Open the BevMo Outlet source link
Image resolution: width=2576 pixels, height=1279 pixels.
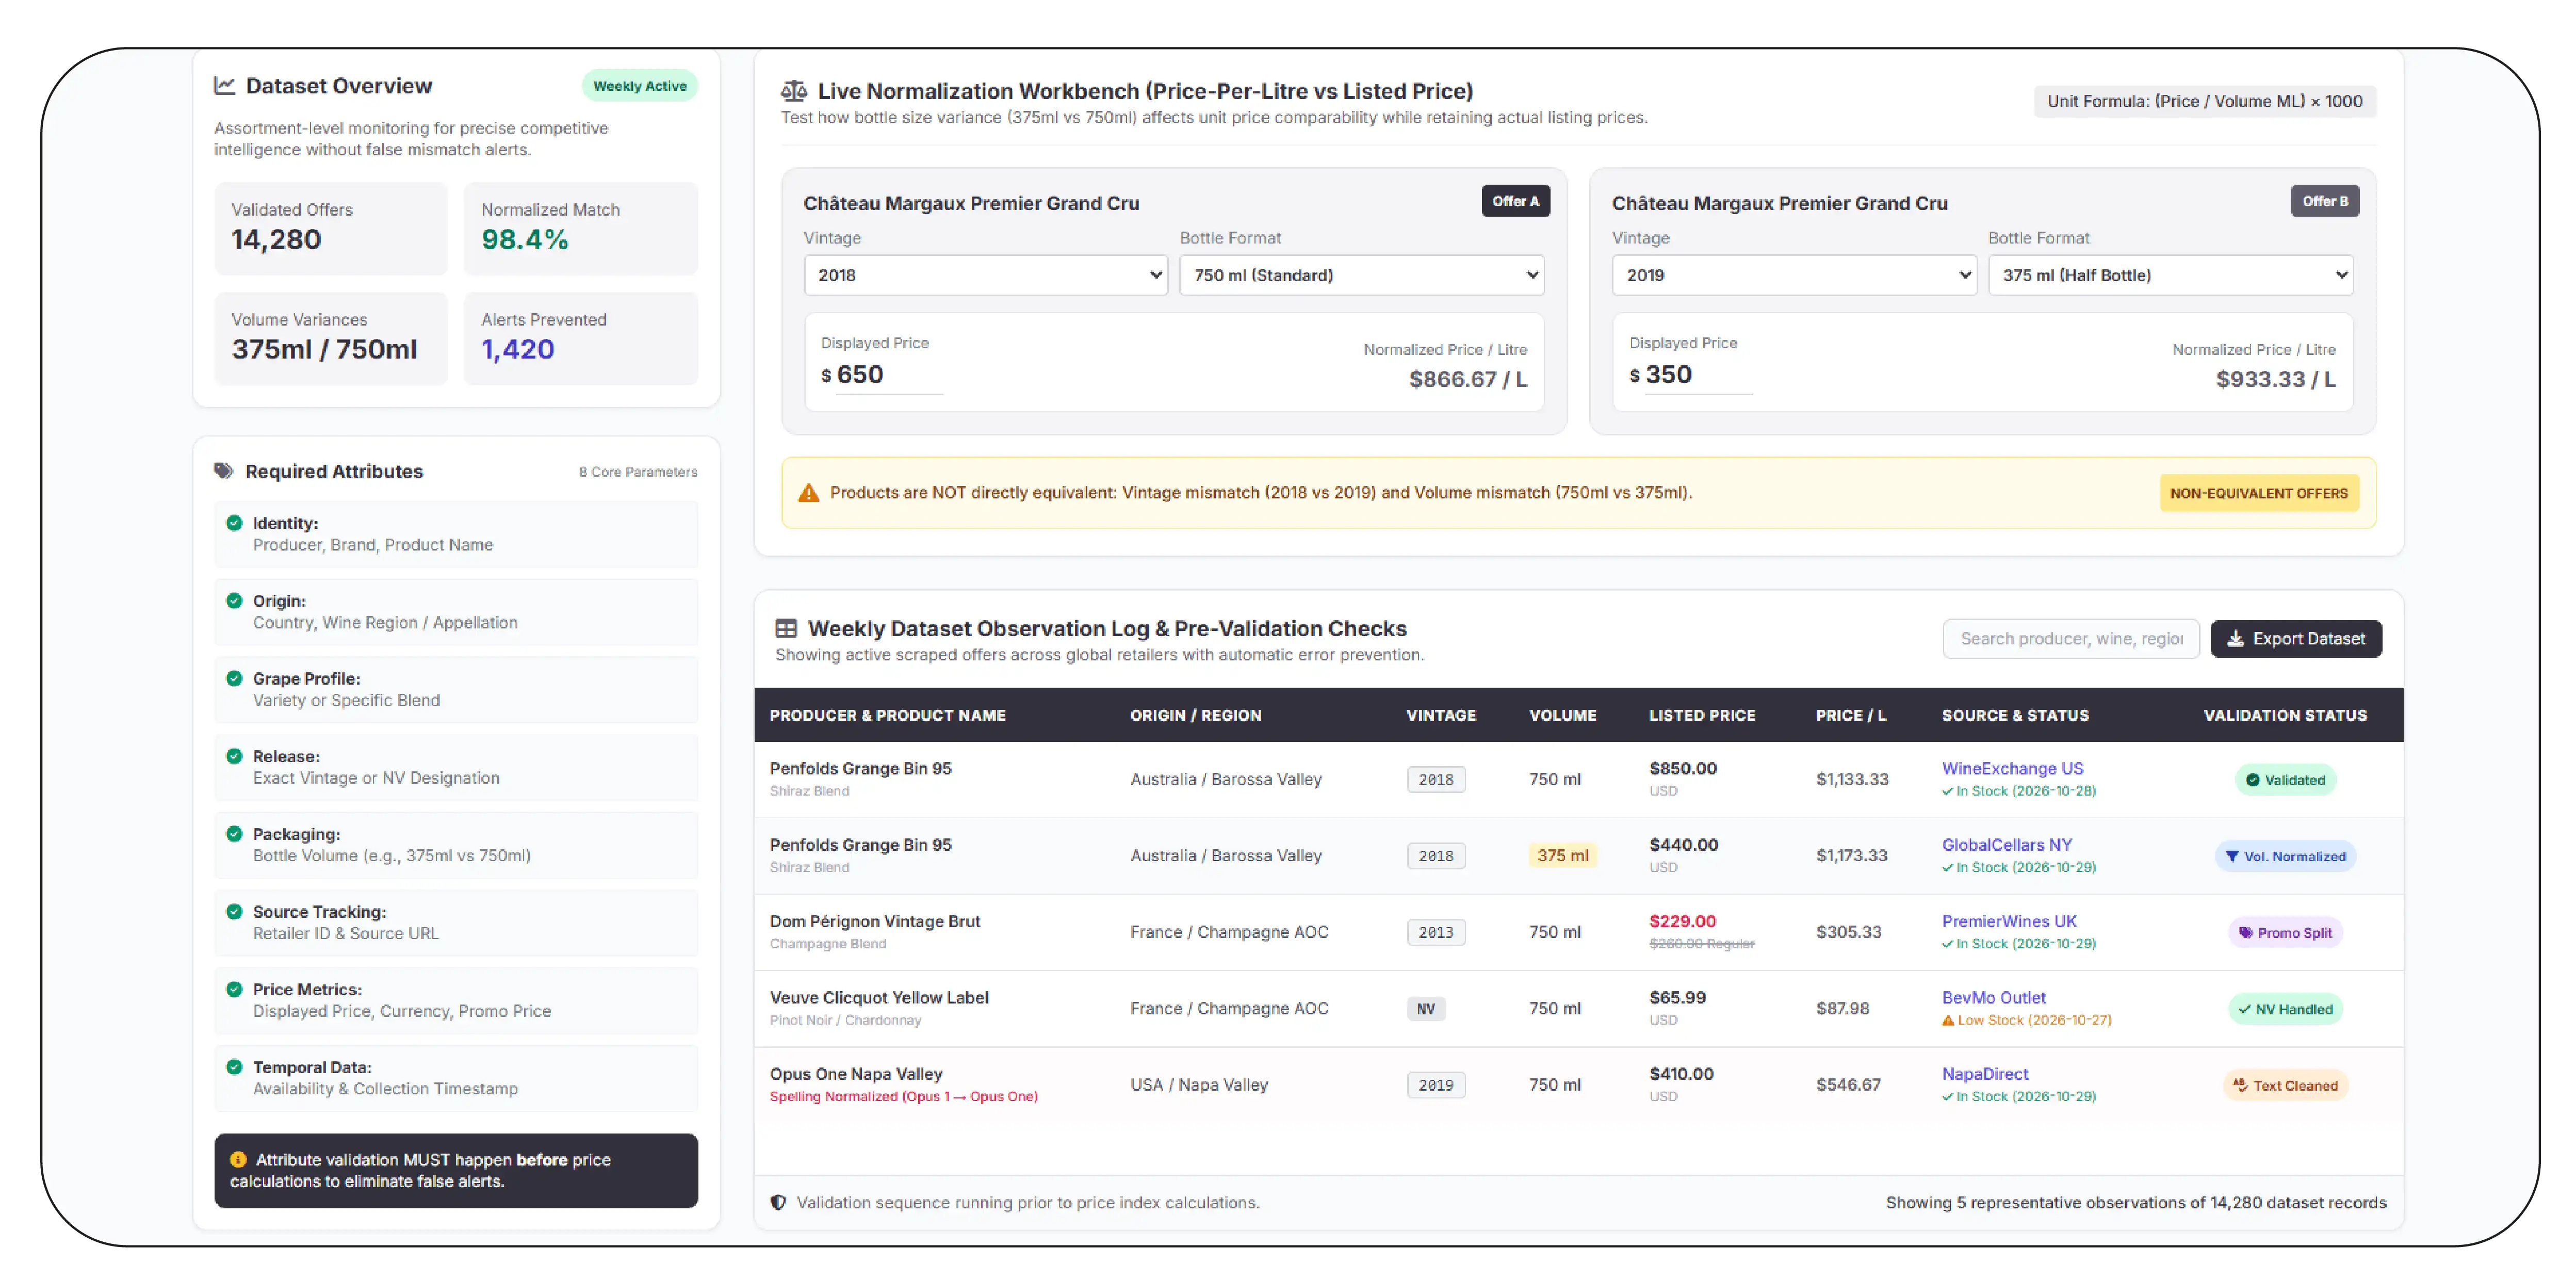click(1993, 998)
